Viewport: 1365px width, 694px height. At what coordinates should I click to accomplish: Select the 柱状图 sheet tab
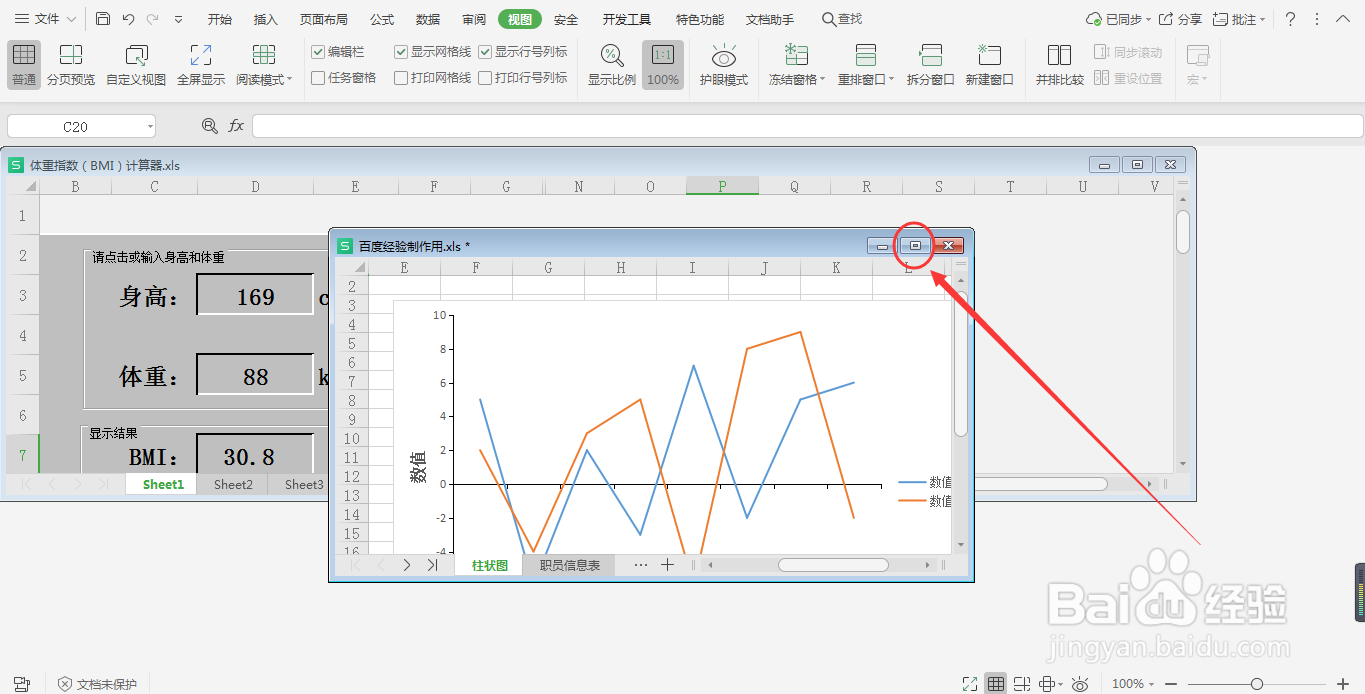(x=490, y=565)
